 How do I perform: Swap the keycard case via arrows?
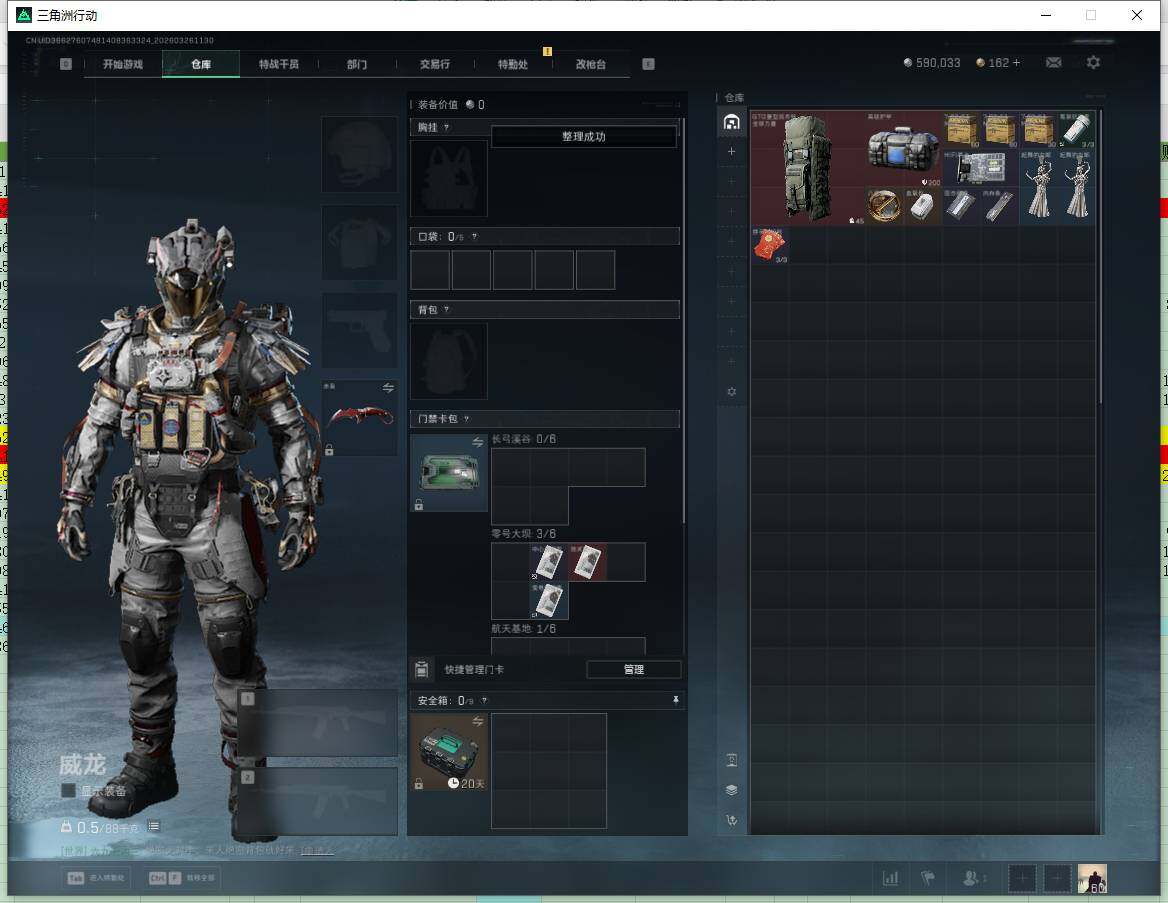(477, 443)
